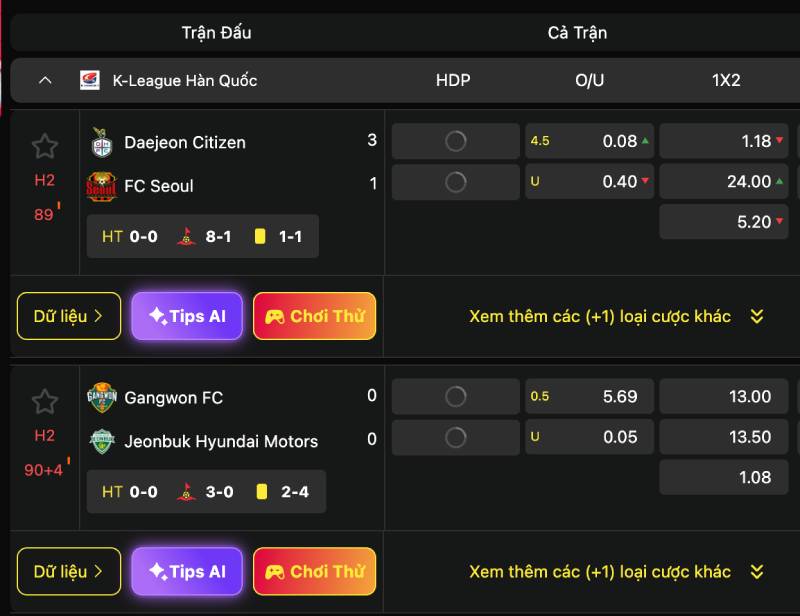The width and height of the screenshot is (800, 616).
Task: Click the FC Seoul team logo
Action: [x=101, y=186]
